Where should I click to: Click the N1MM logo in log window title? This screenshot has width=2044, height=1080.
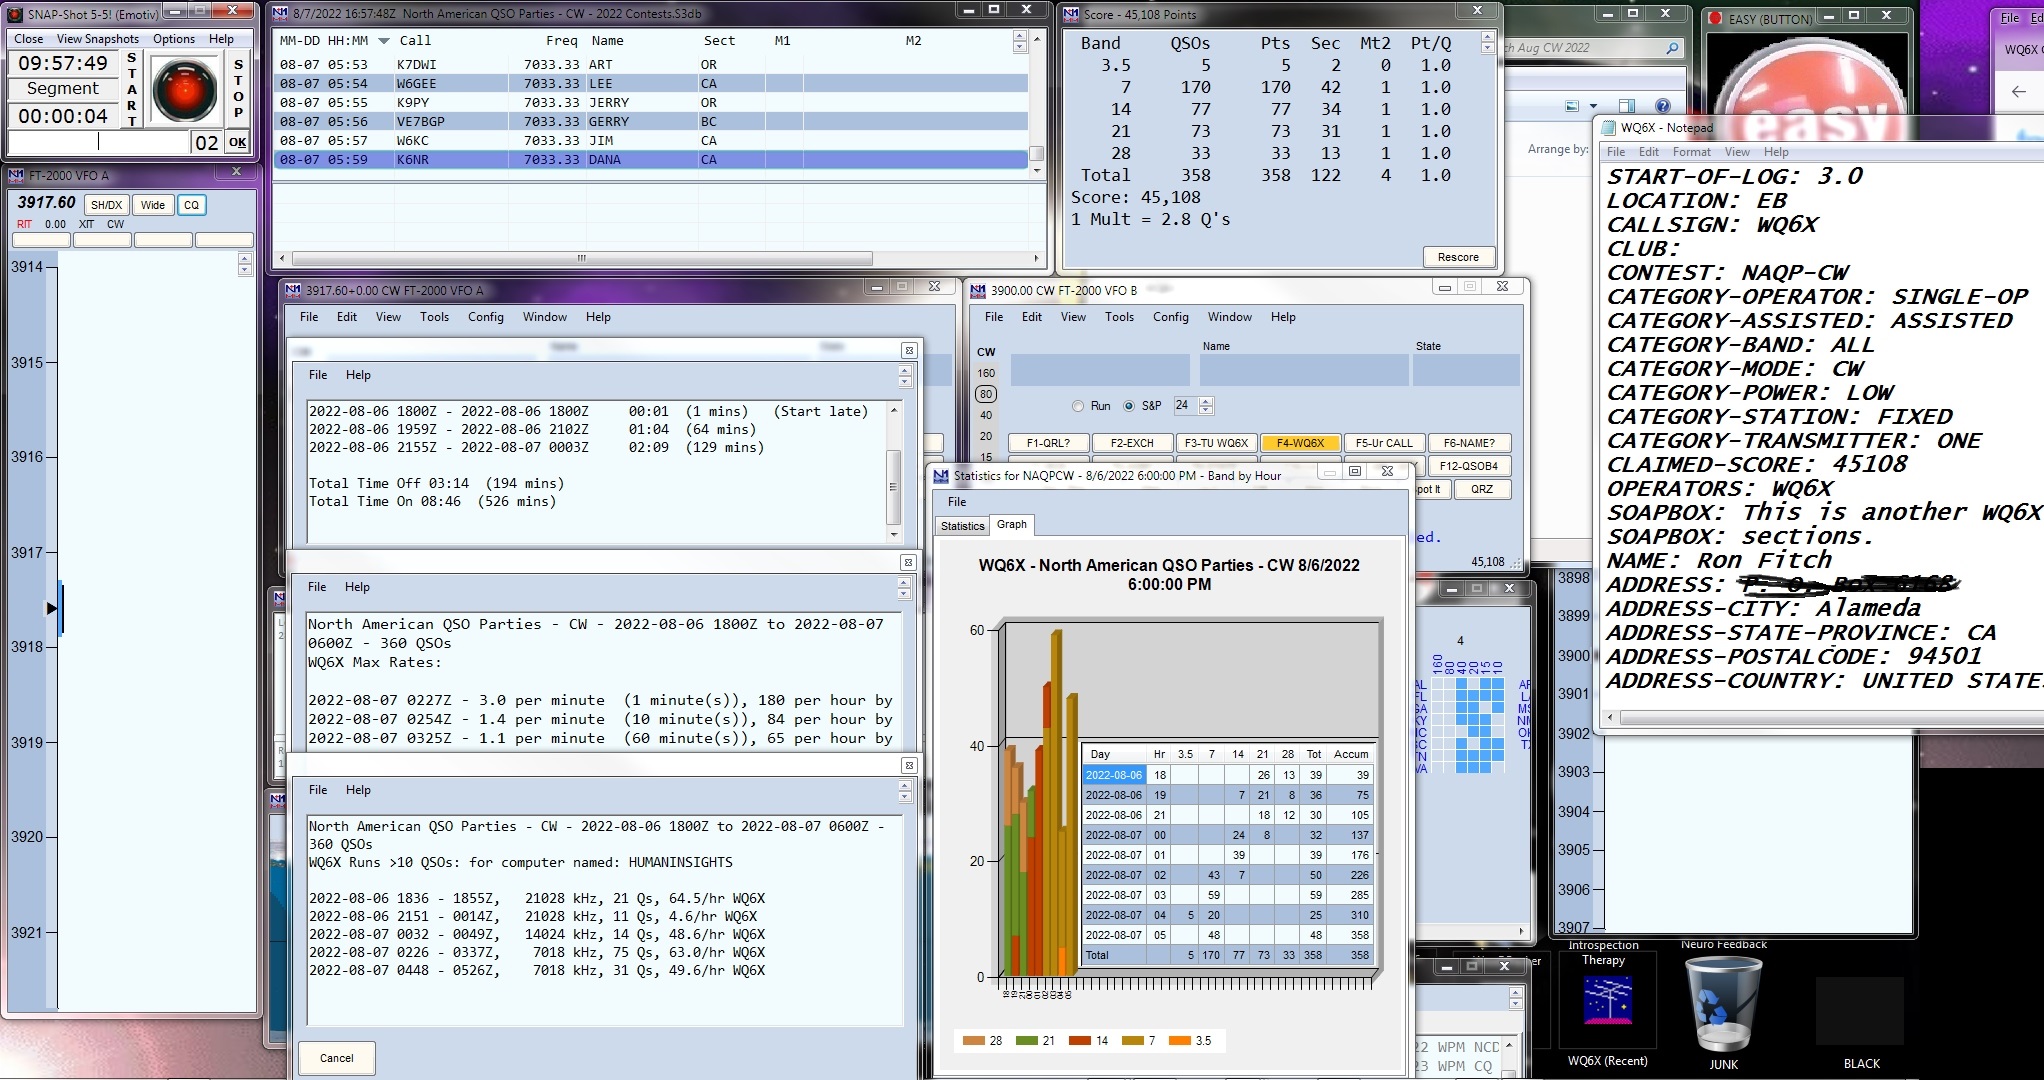(x=281, y=14)
